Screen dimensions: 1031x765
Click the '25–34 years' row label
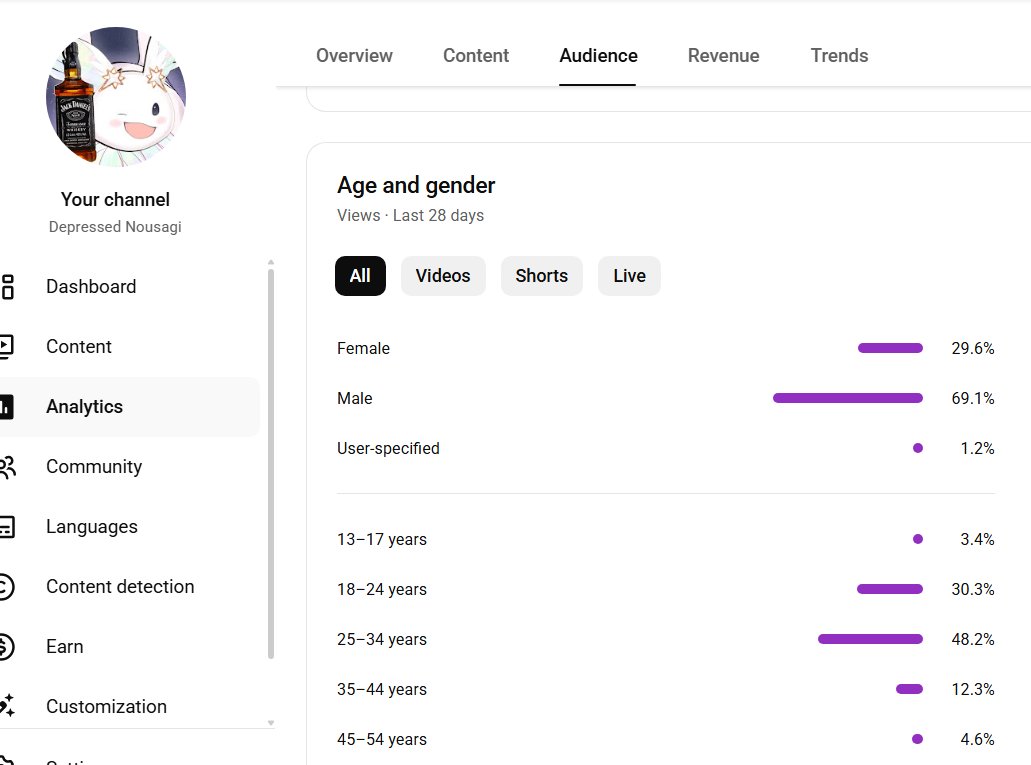click(382, 639)
